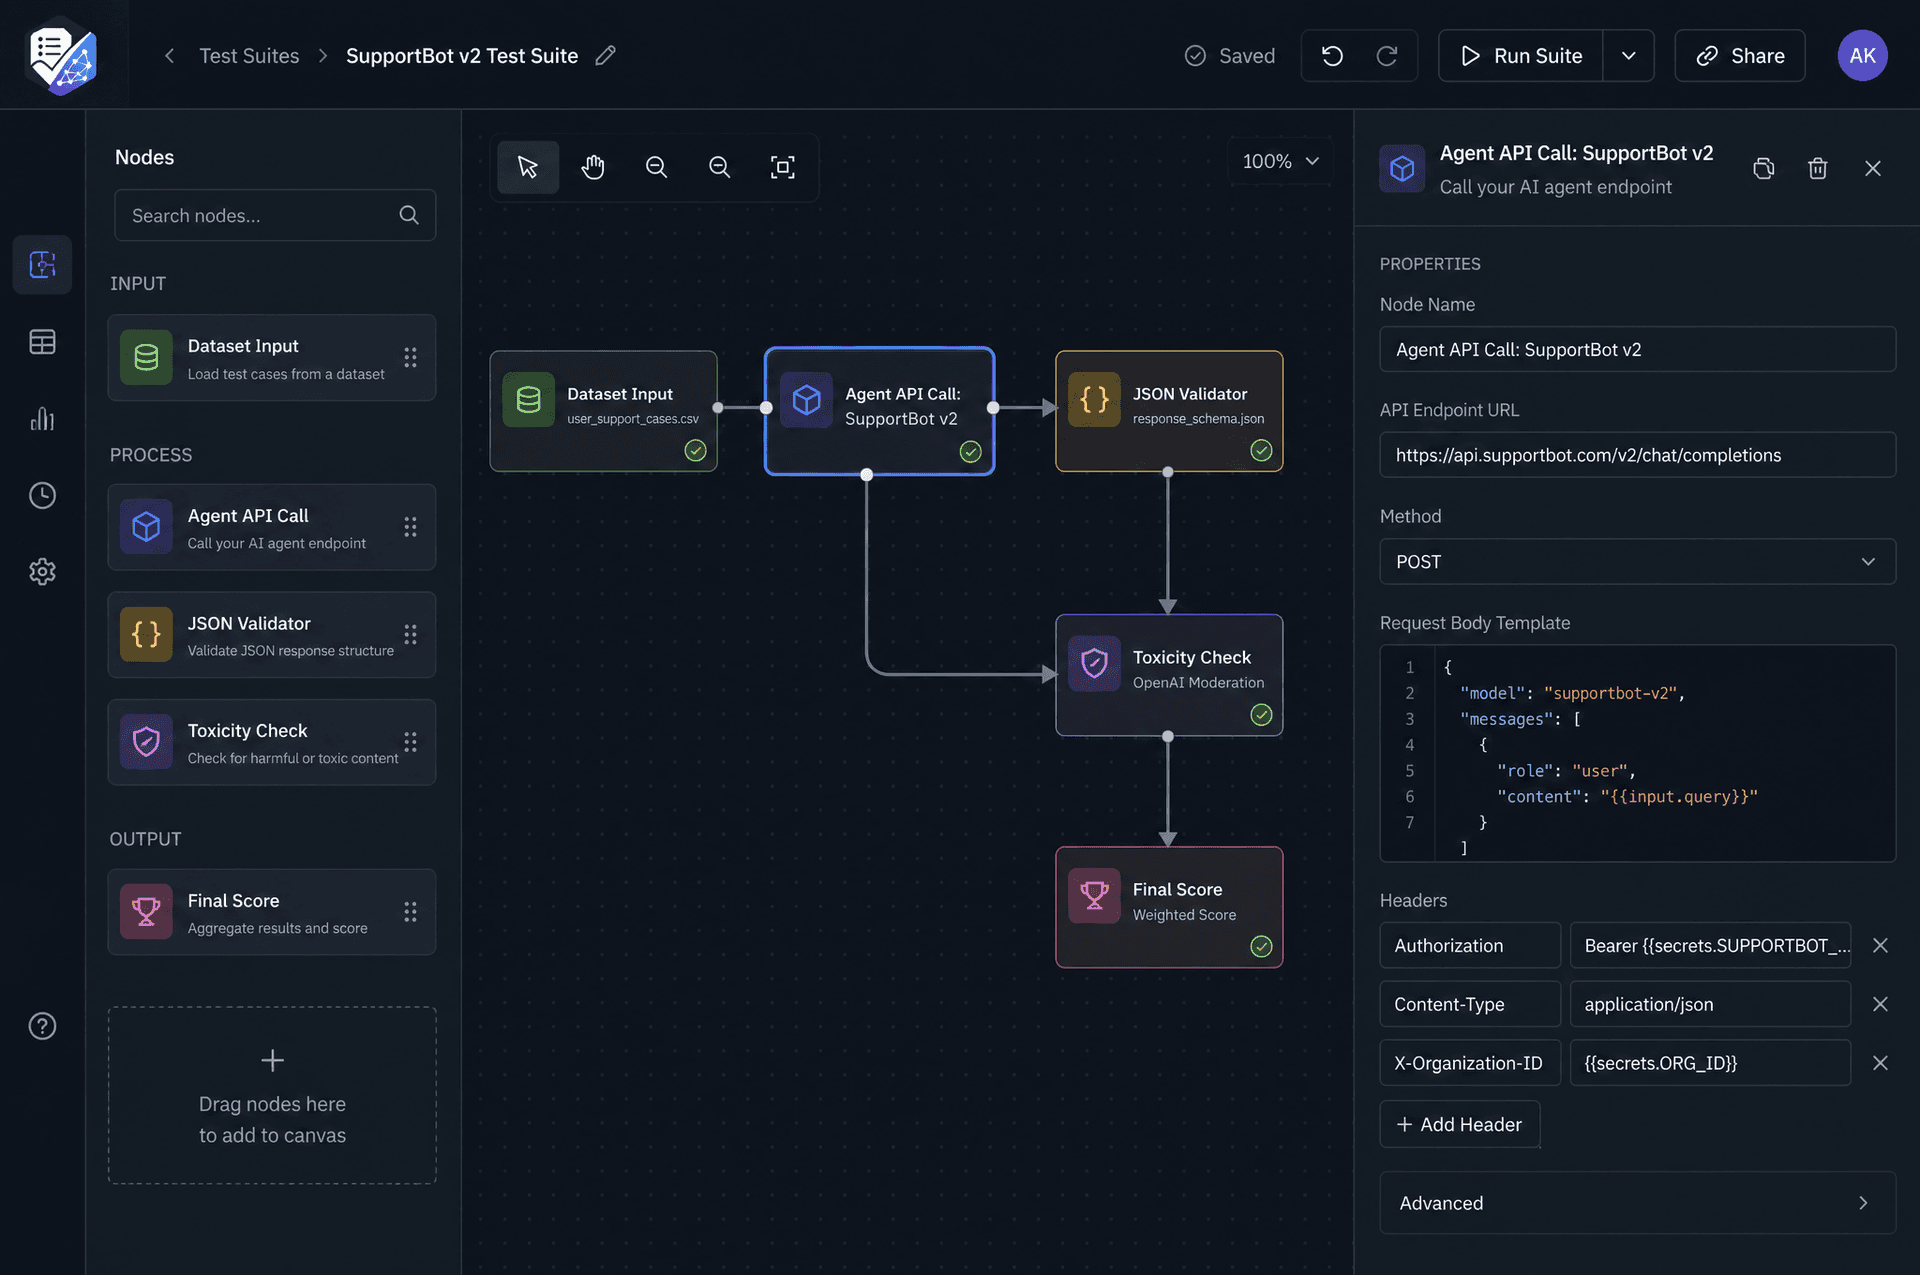Screen dimensions: 1920x1275
Task: Click the Bearer secrets header value field
Action: point(1710,946)
